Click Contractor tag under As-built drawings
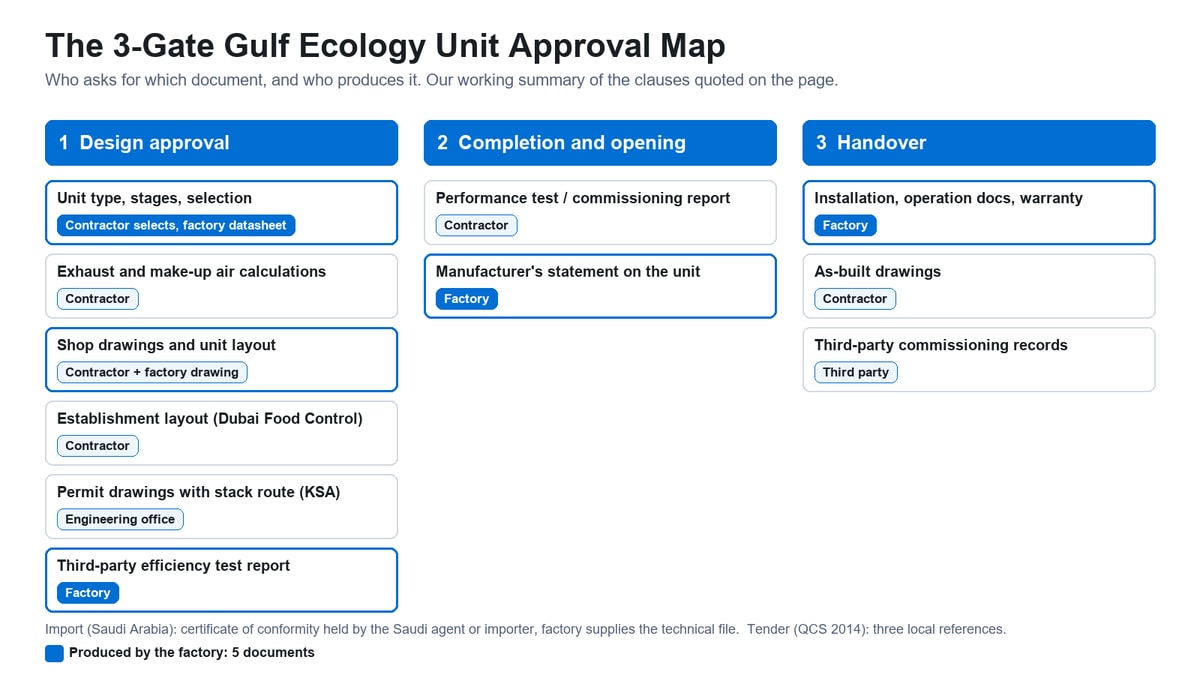This screenshot has width=1200, height=675. 855,299
